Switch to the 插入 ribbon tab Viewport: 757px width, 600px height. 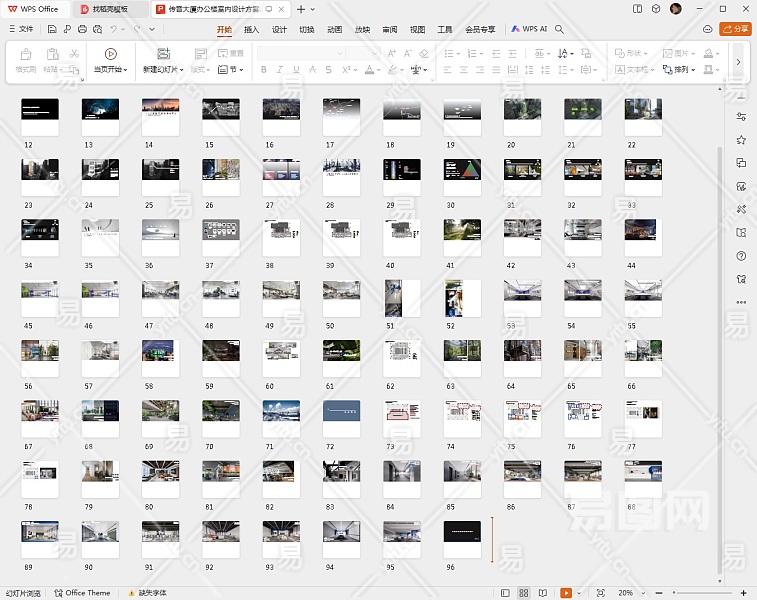tap(252, 29)
